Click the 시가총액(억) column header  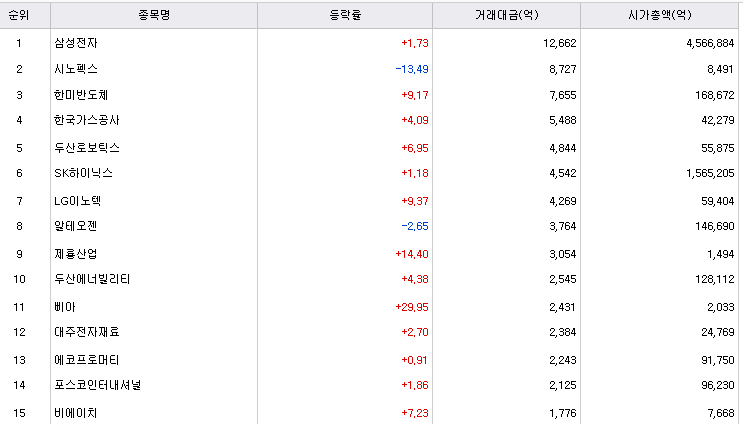(x=660, y=15)
